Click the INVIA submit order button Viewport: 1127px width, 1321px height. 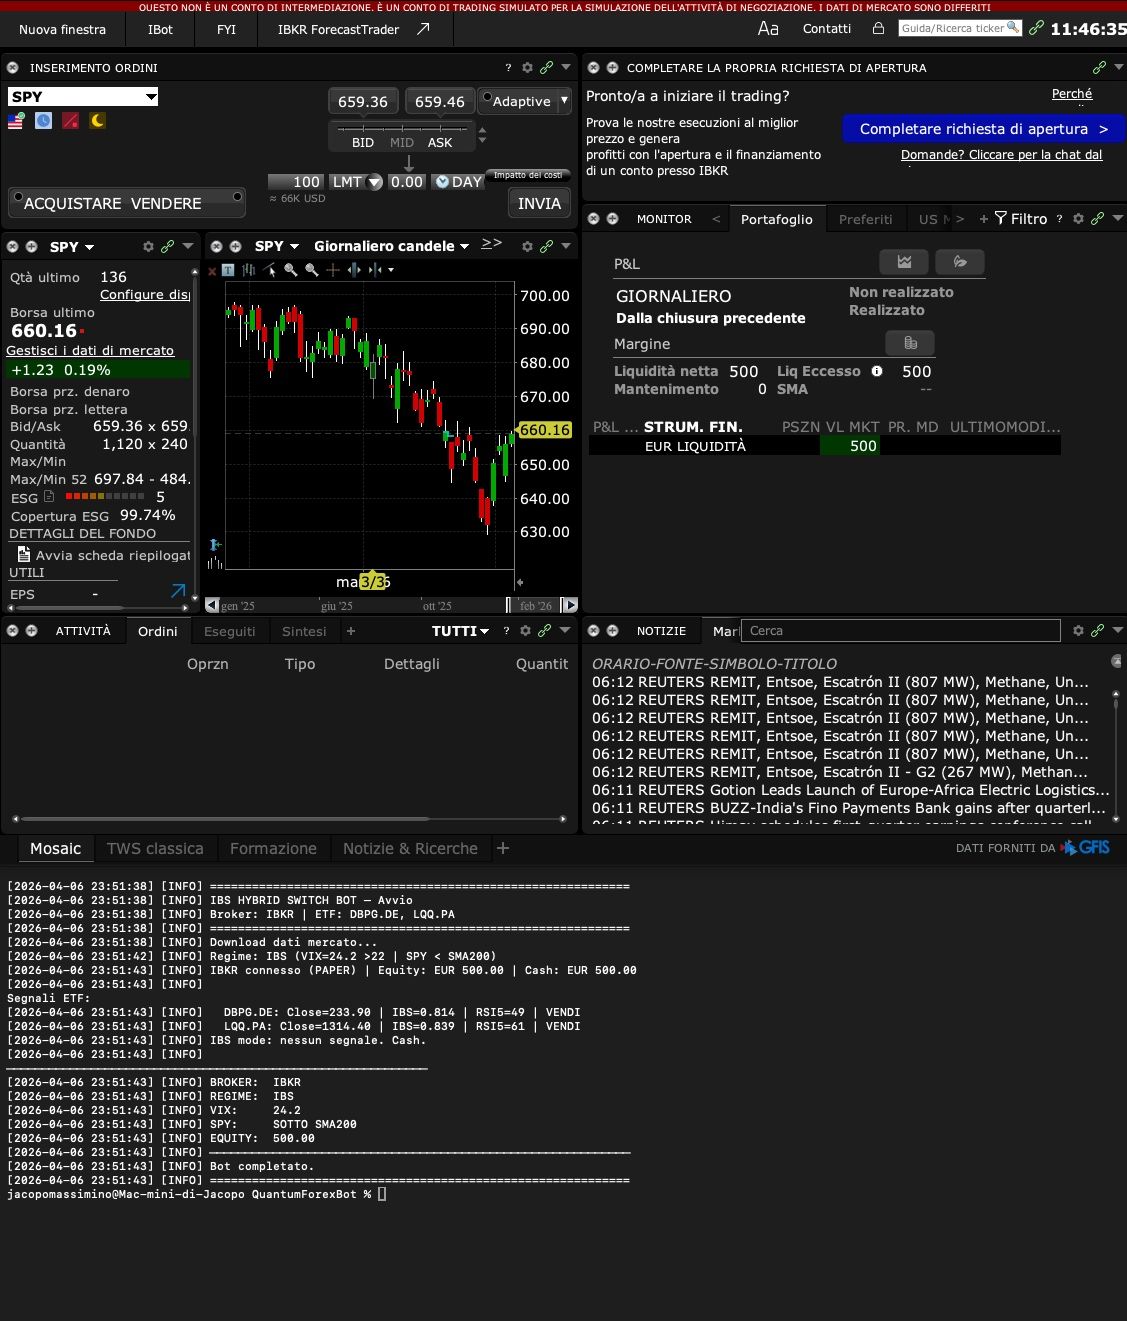pyautogui.click(x=539, y=203)
